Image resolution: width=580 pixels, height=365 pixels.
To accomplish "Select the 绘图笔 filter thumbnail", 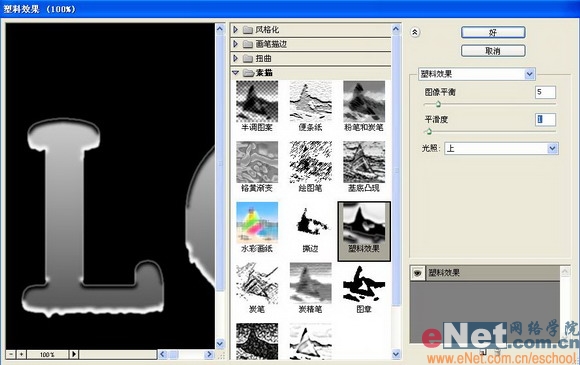I will point(310,162).
